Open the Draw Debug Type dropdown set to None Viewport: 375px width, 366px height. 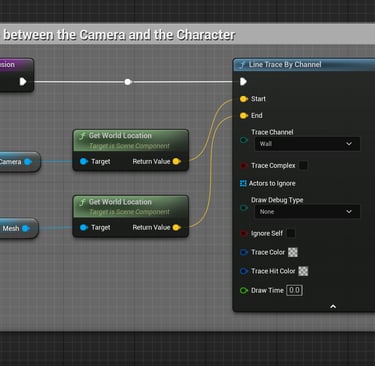(307, 212)
